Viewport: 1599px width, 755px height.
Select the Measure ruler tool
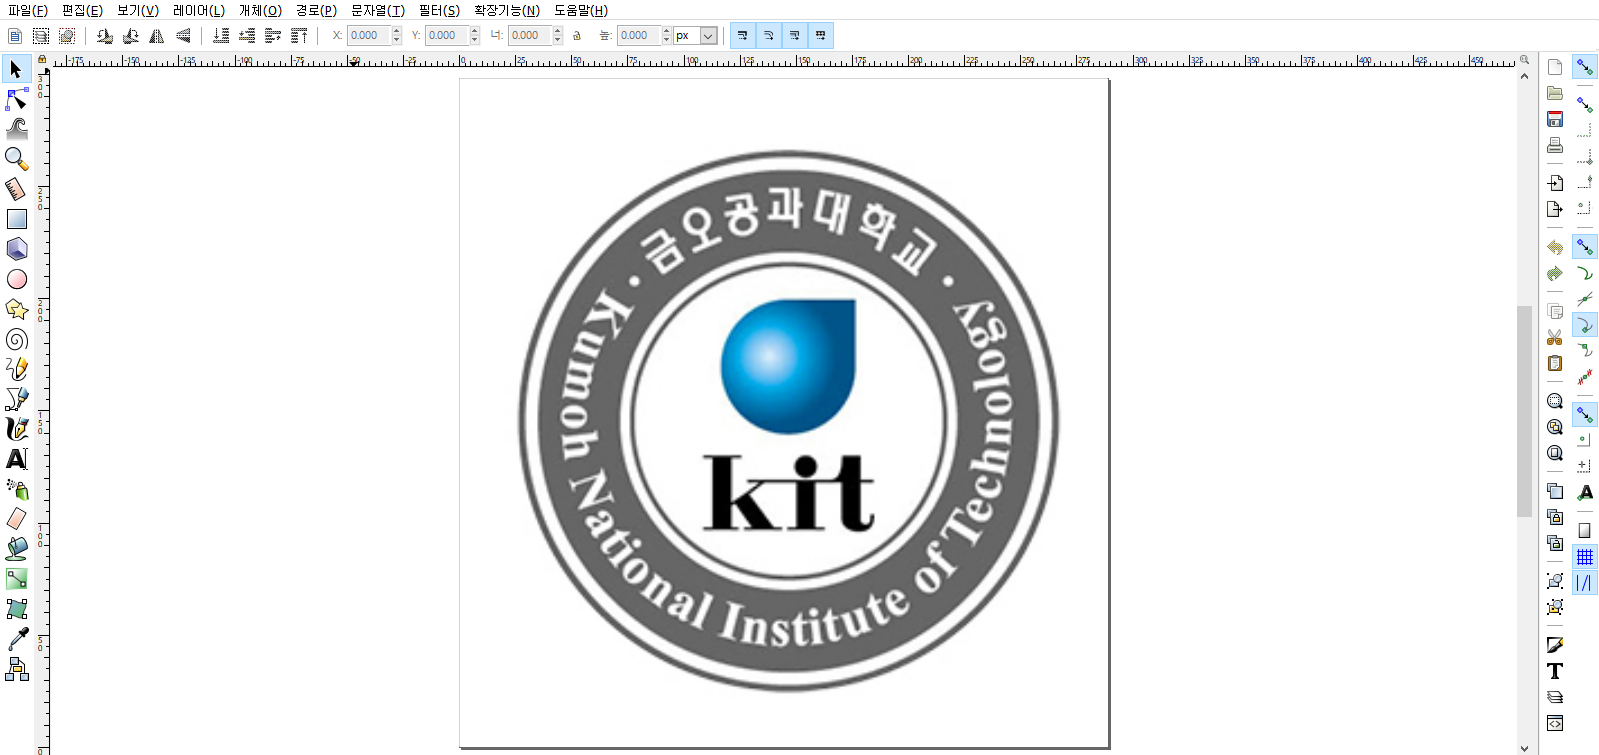tap(16, 189)
